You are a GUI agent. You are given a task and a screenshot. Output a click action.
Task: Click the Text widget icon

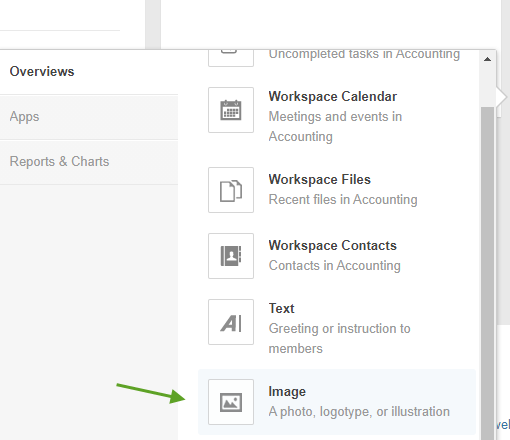(231, 322)
